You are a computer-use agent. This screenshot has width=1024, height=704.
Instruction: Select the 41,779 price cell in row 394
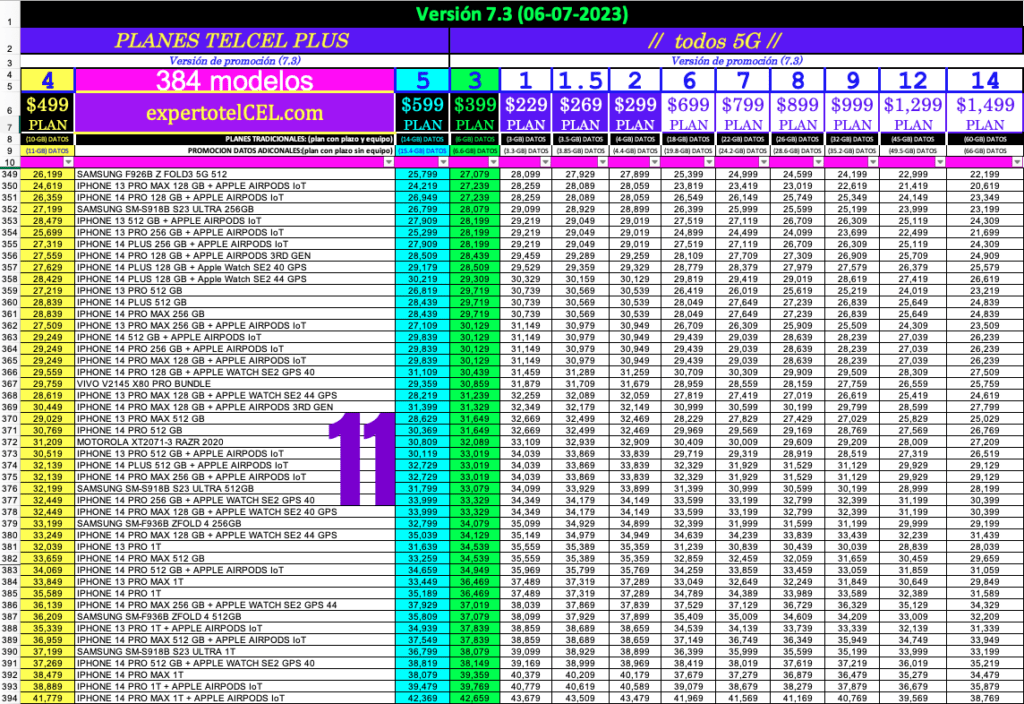click(x=48, y=698)
